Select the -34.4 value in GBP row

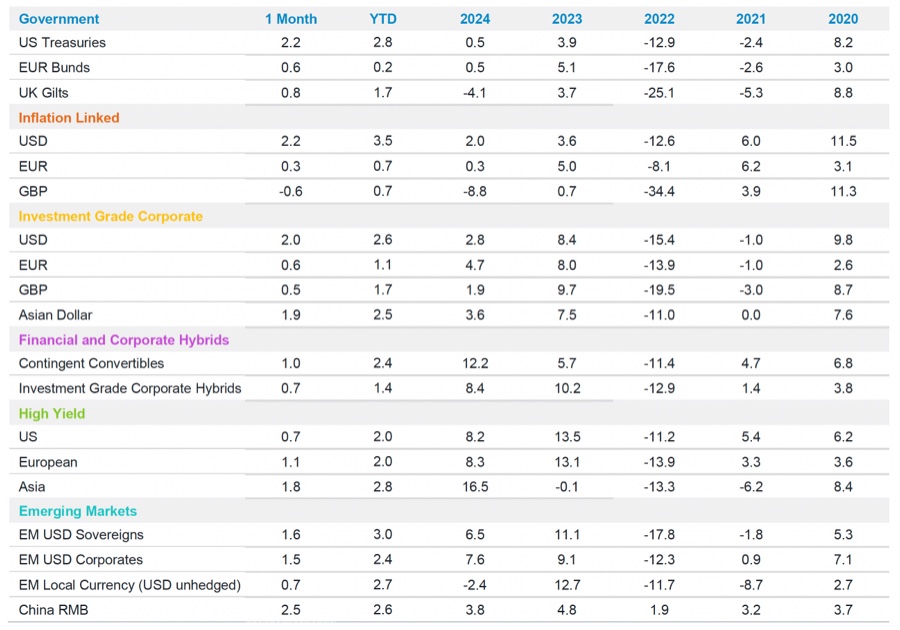tap(659, 191)
